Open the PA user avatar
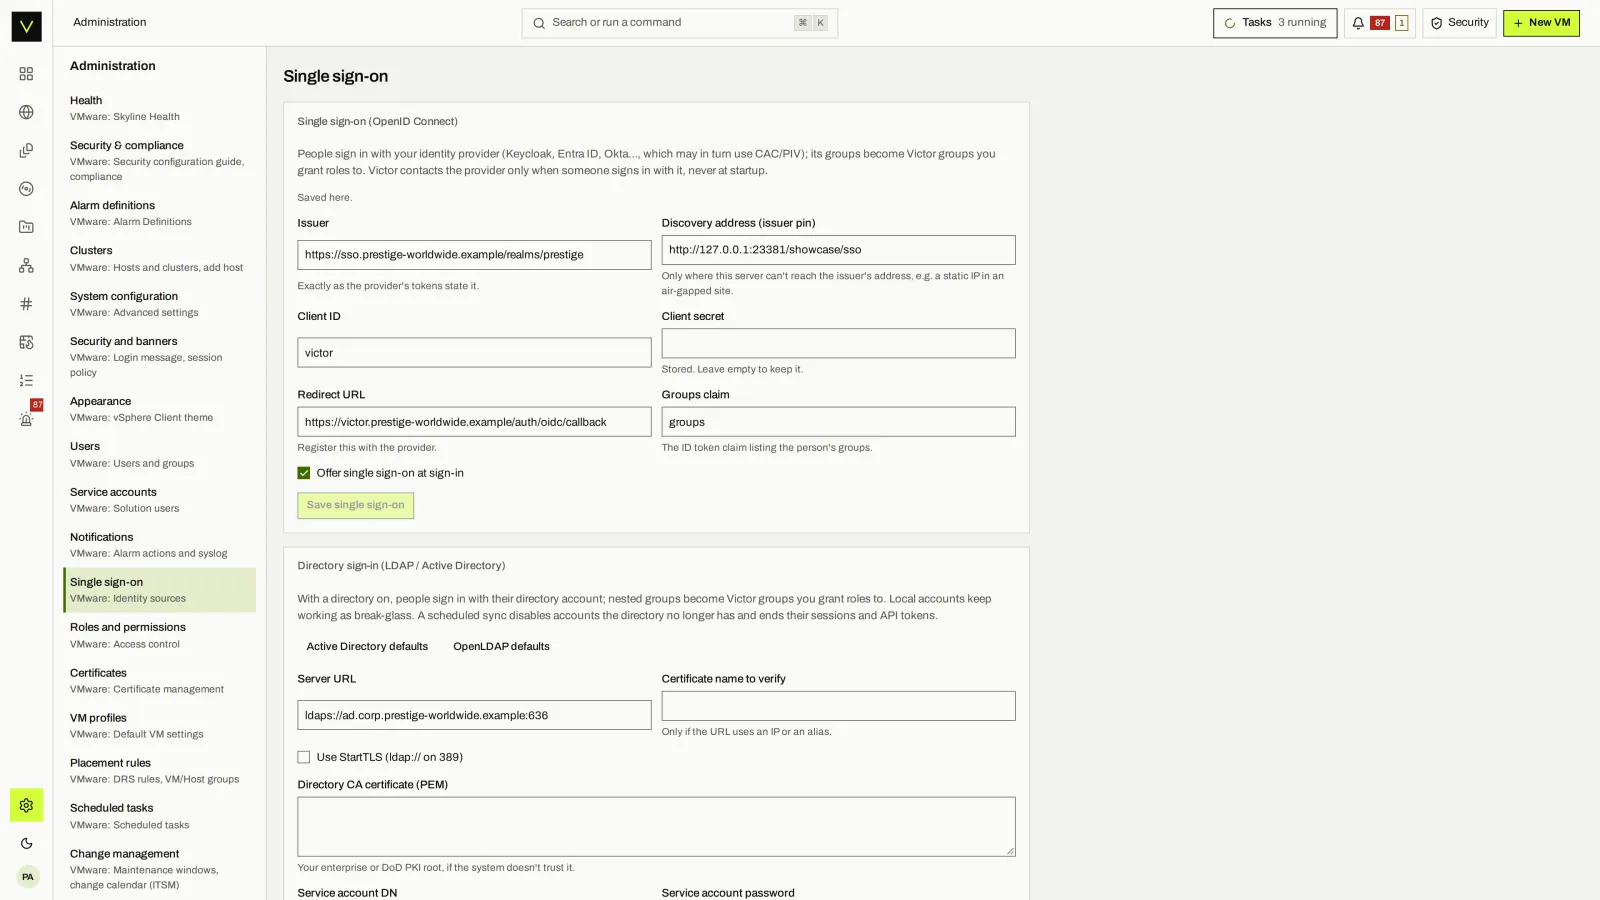Image resolution: width=1600 pixels, height=900 pixels. (27, 877)
